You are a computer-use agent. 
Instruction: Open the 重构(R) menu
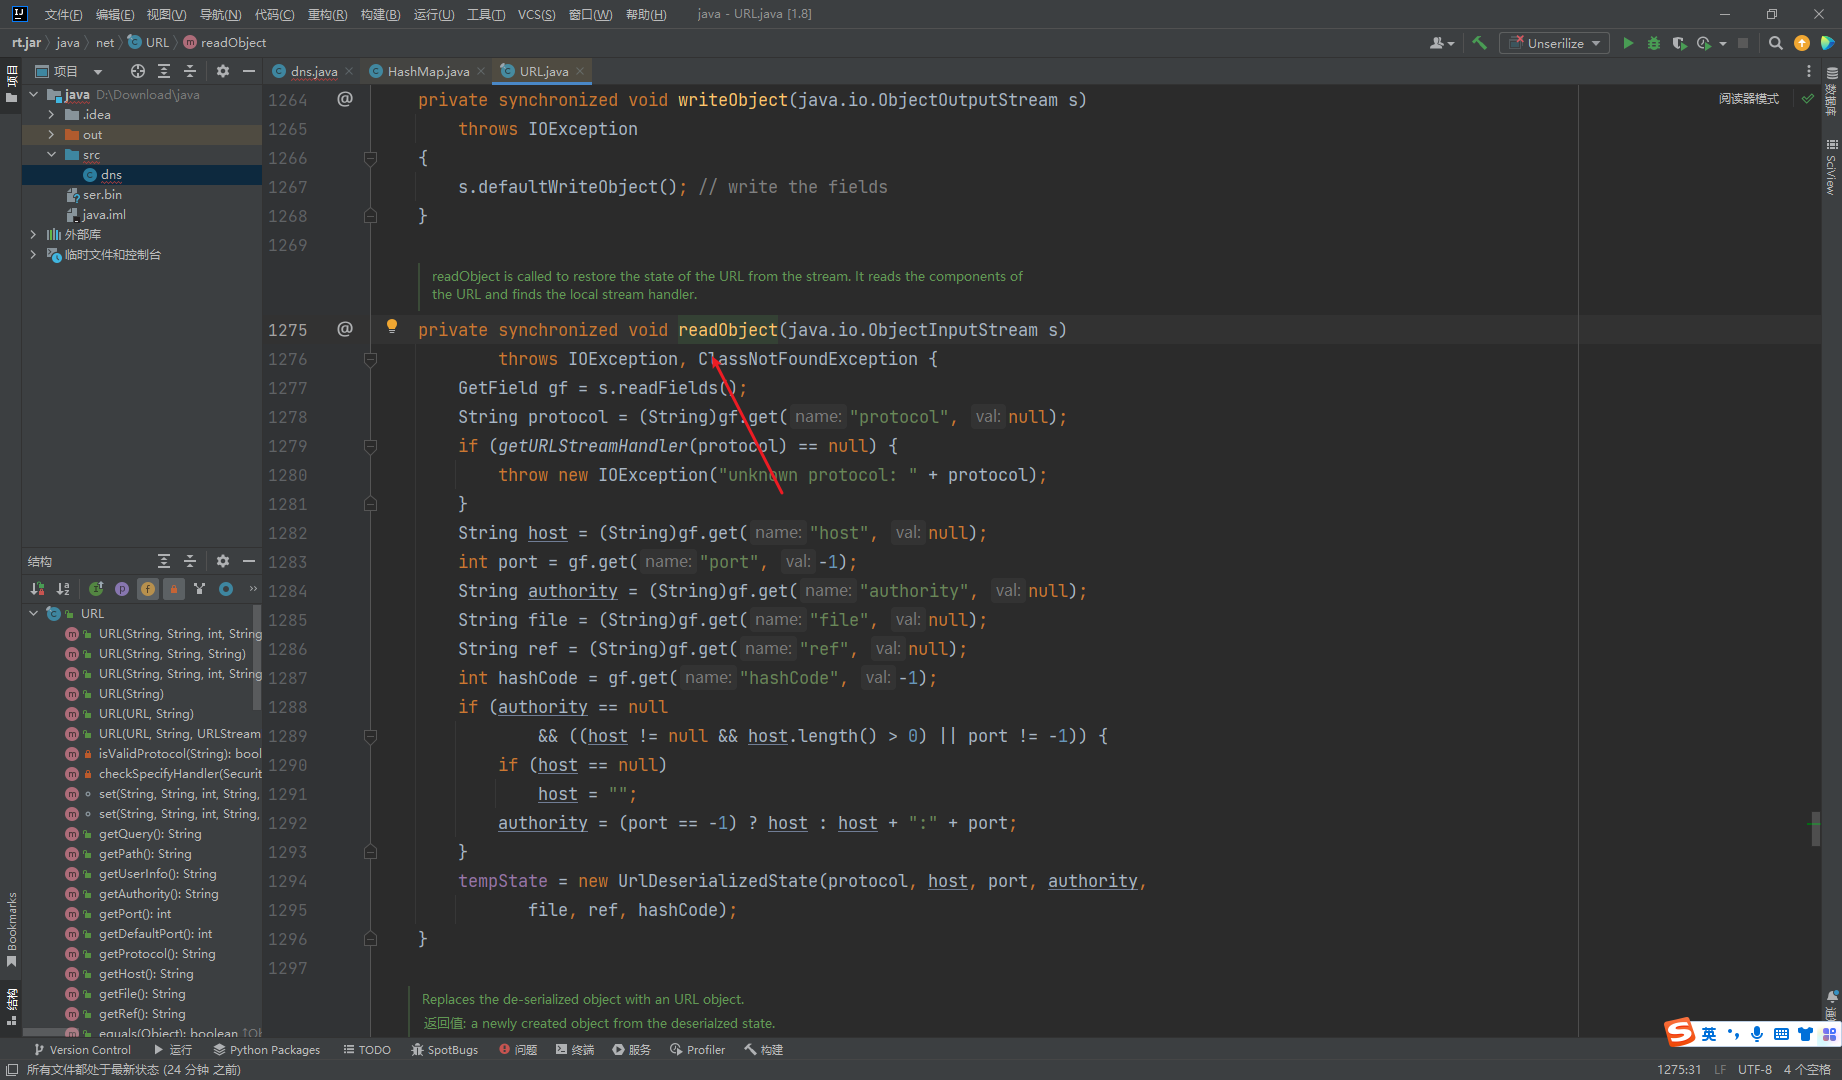click(327, 14)
